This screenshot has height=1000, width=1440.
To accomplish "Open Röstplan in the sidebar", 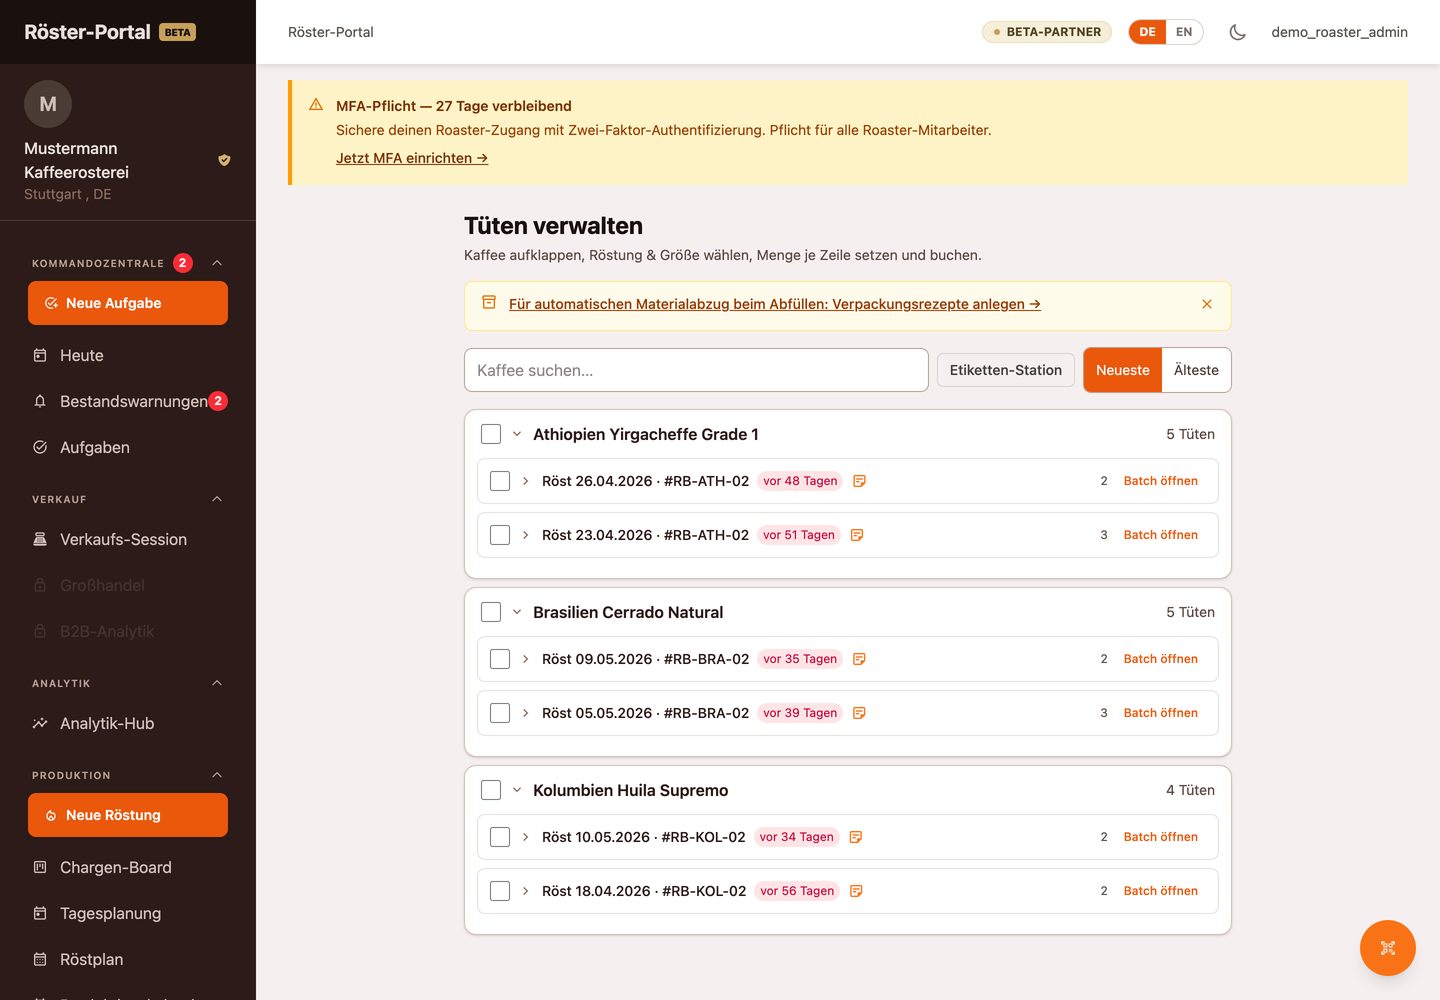I will 128,959.
